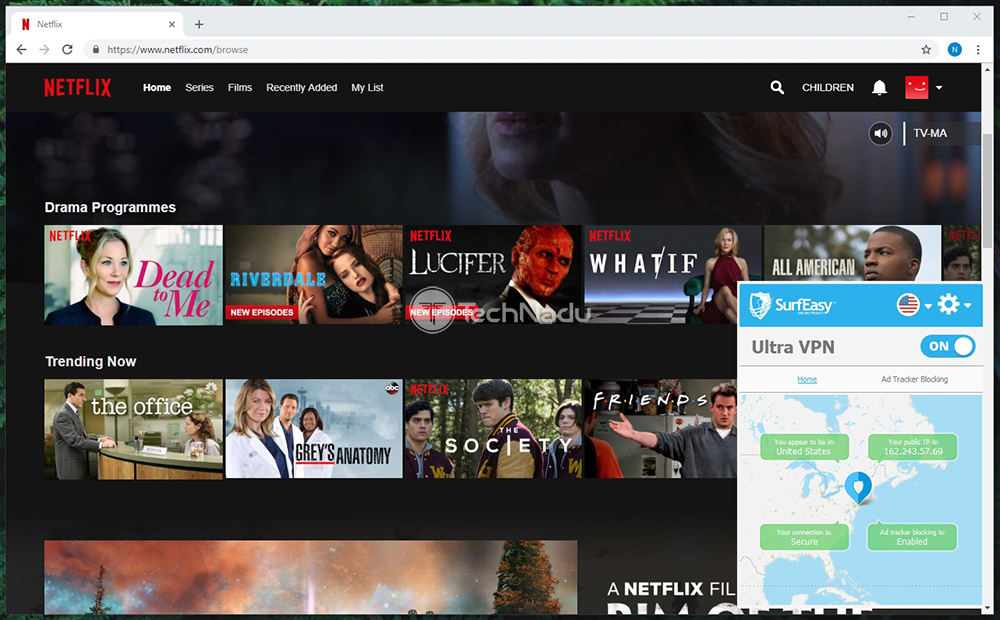Mute the preview audio speaker button

[881, 133]
